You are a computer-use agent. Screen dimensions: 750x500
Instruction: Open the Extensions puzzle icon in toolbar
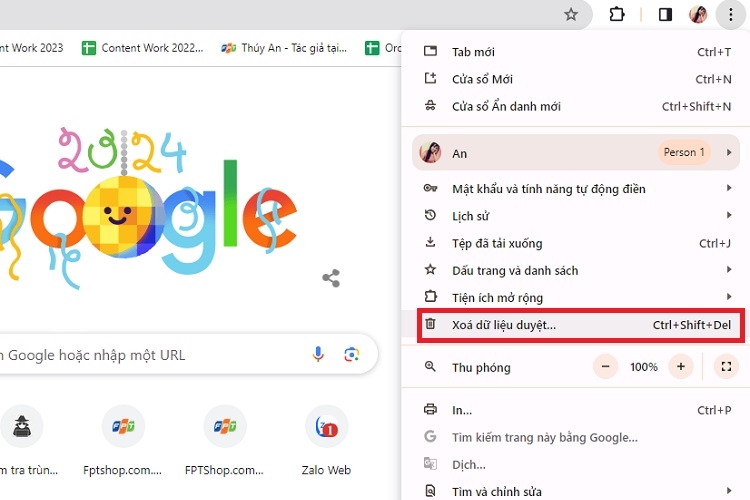617,14
